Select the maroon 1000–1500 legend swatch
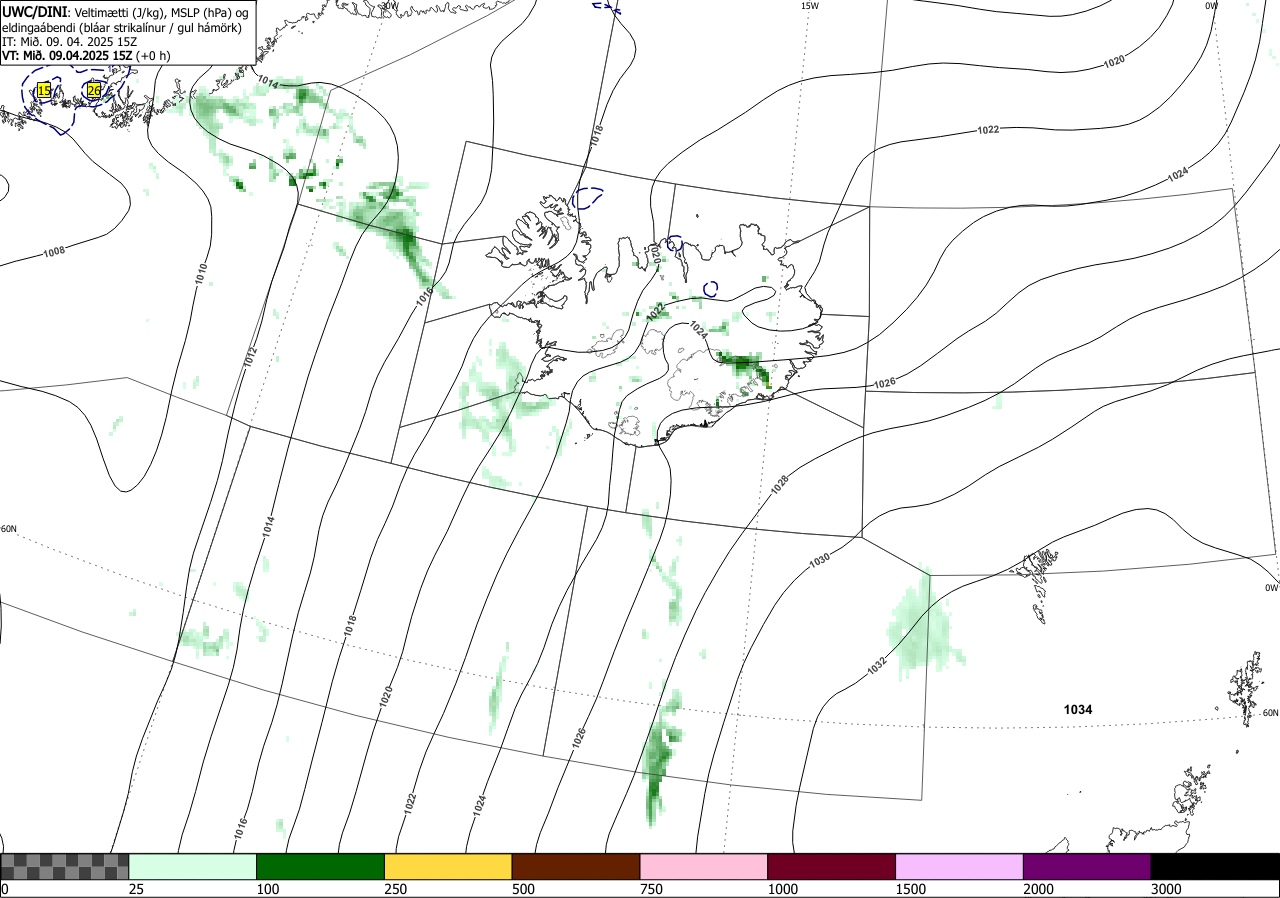This screenshot has height=898, width=1280. pyautogui.click(x=832, y=866)
